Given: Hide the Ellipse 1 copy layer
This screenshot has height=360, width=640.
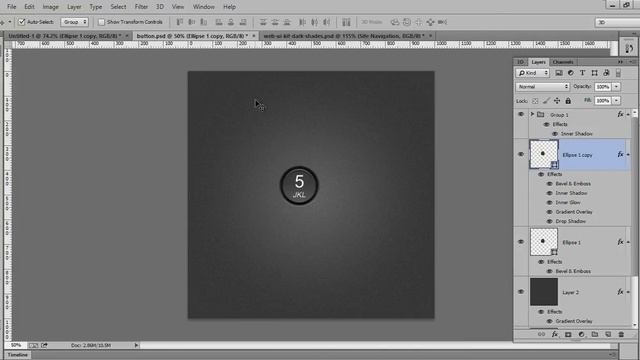Looking at the screenshot, I should [521, 154].
